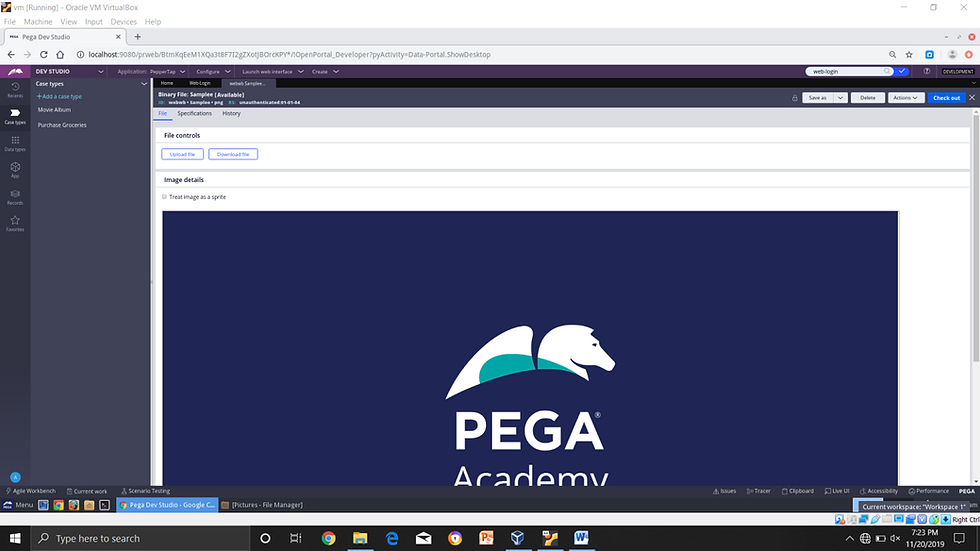Click the lock icon beside Save as
The height and width of the screenshot is (551, 980).
[x=794, y=98]
